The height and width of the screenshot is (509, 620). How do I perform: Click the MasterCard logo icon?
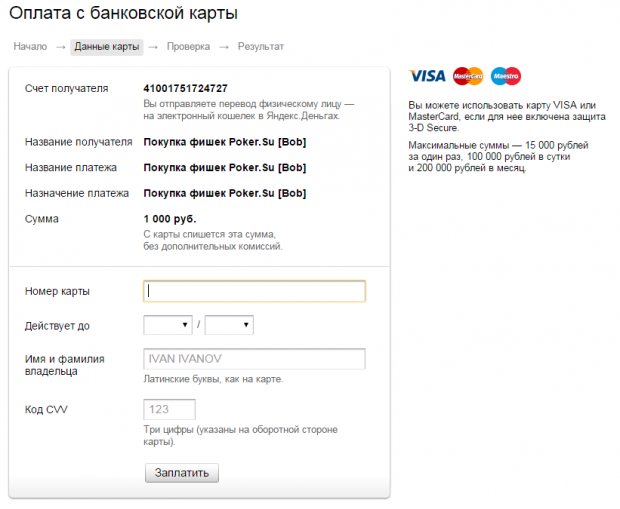tap(468, 76)
